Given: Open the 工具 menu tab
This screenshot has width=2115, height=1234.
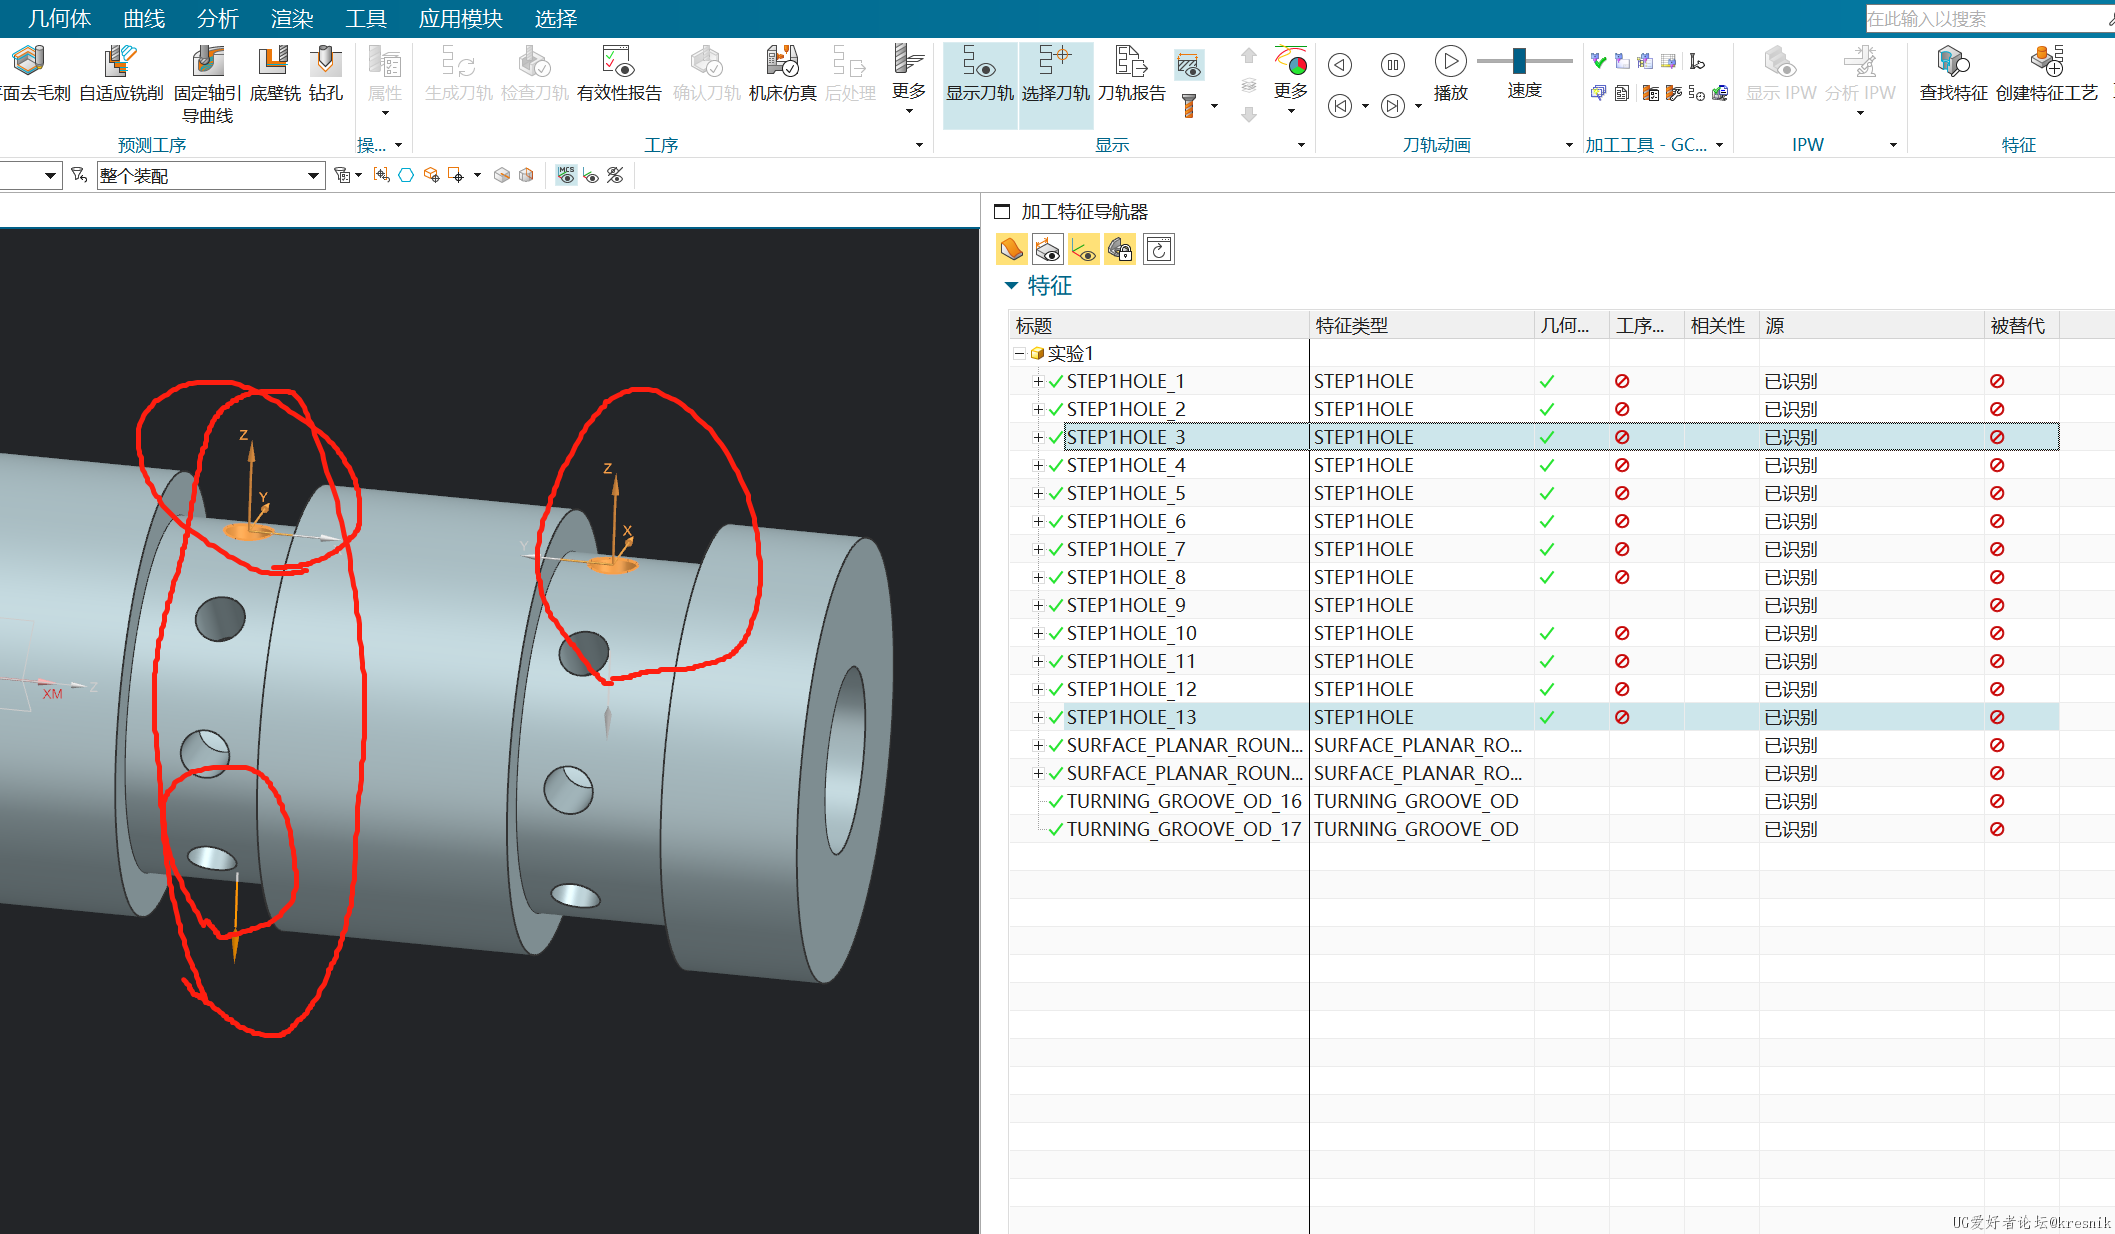Looking at the screenshot, I should tap(366, 19).
